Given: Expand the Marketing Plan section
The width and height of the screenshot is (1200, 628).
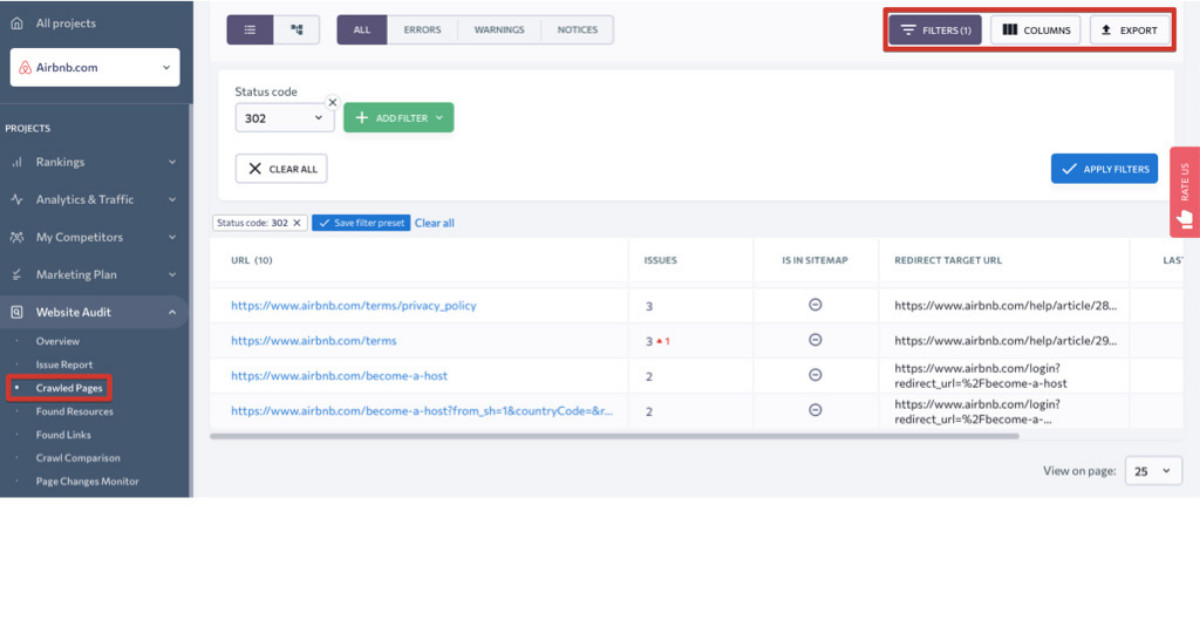Looking at the screenshot, I should point(172,275).
